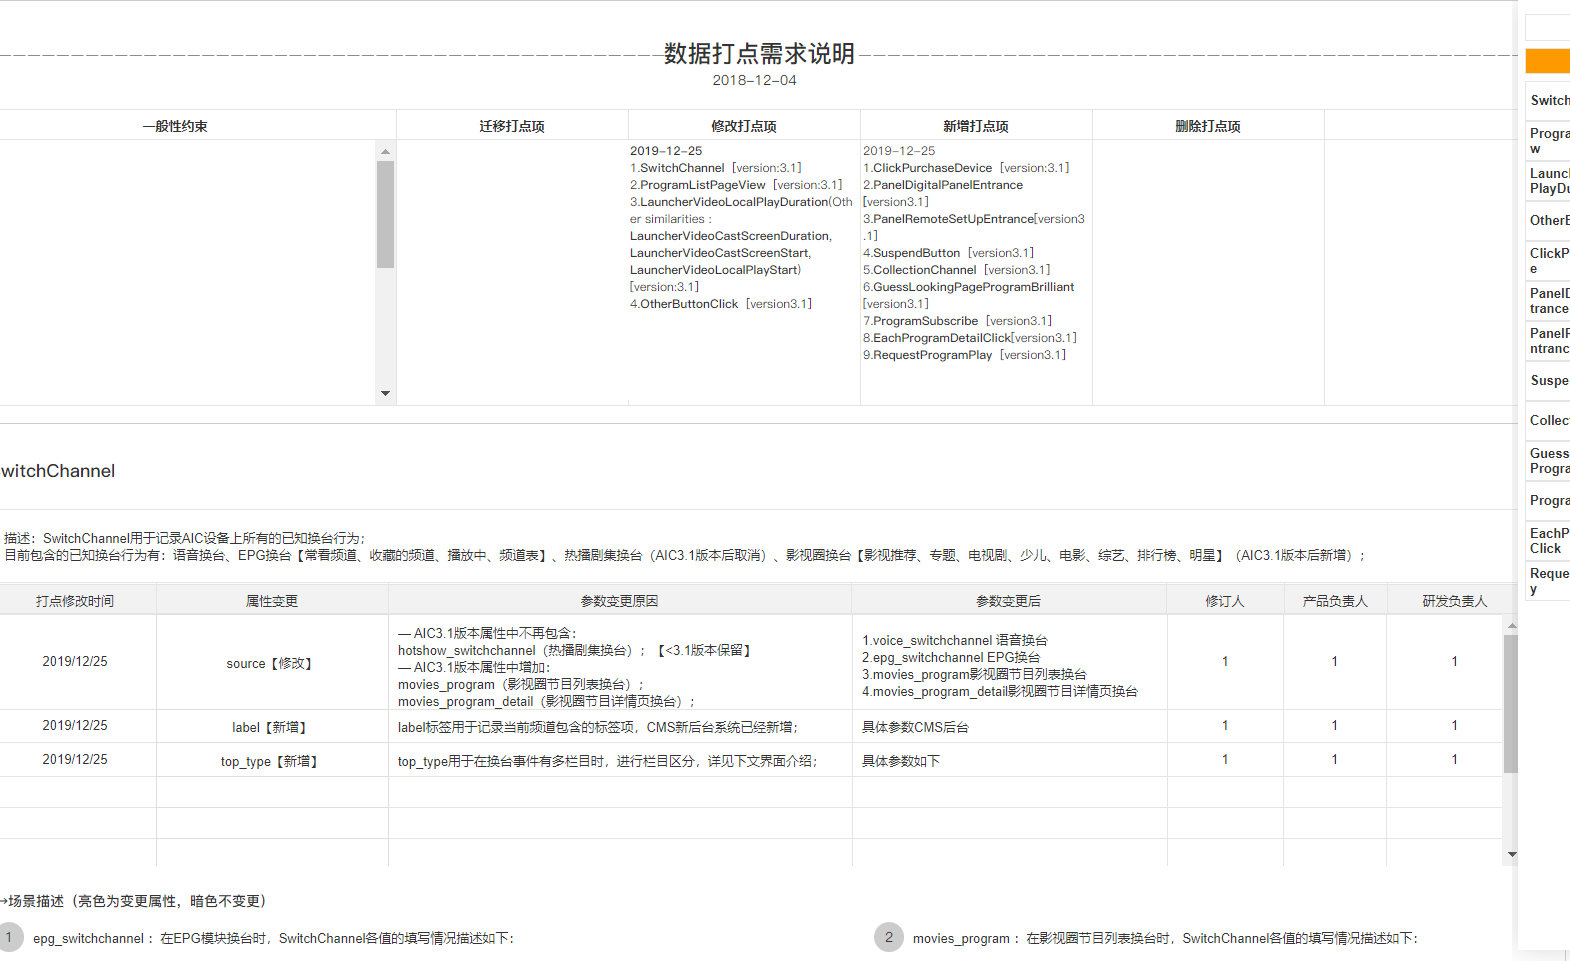Click "1.voice_switchchannel 语音换台" in 参数变更后
The width and height of the screenshot is (1570, 961).
coord(955,640)
